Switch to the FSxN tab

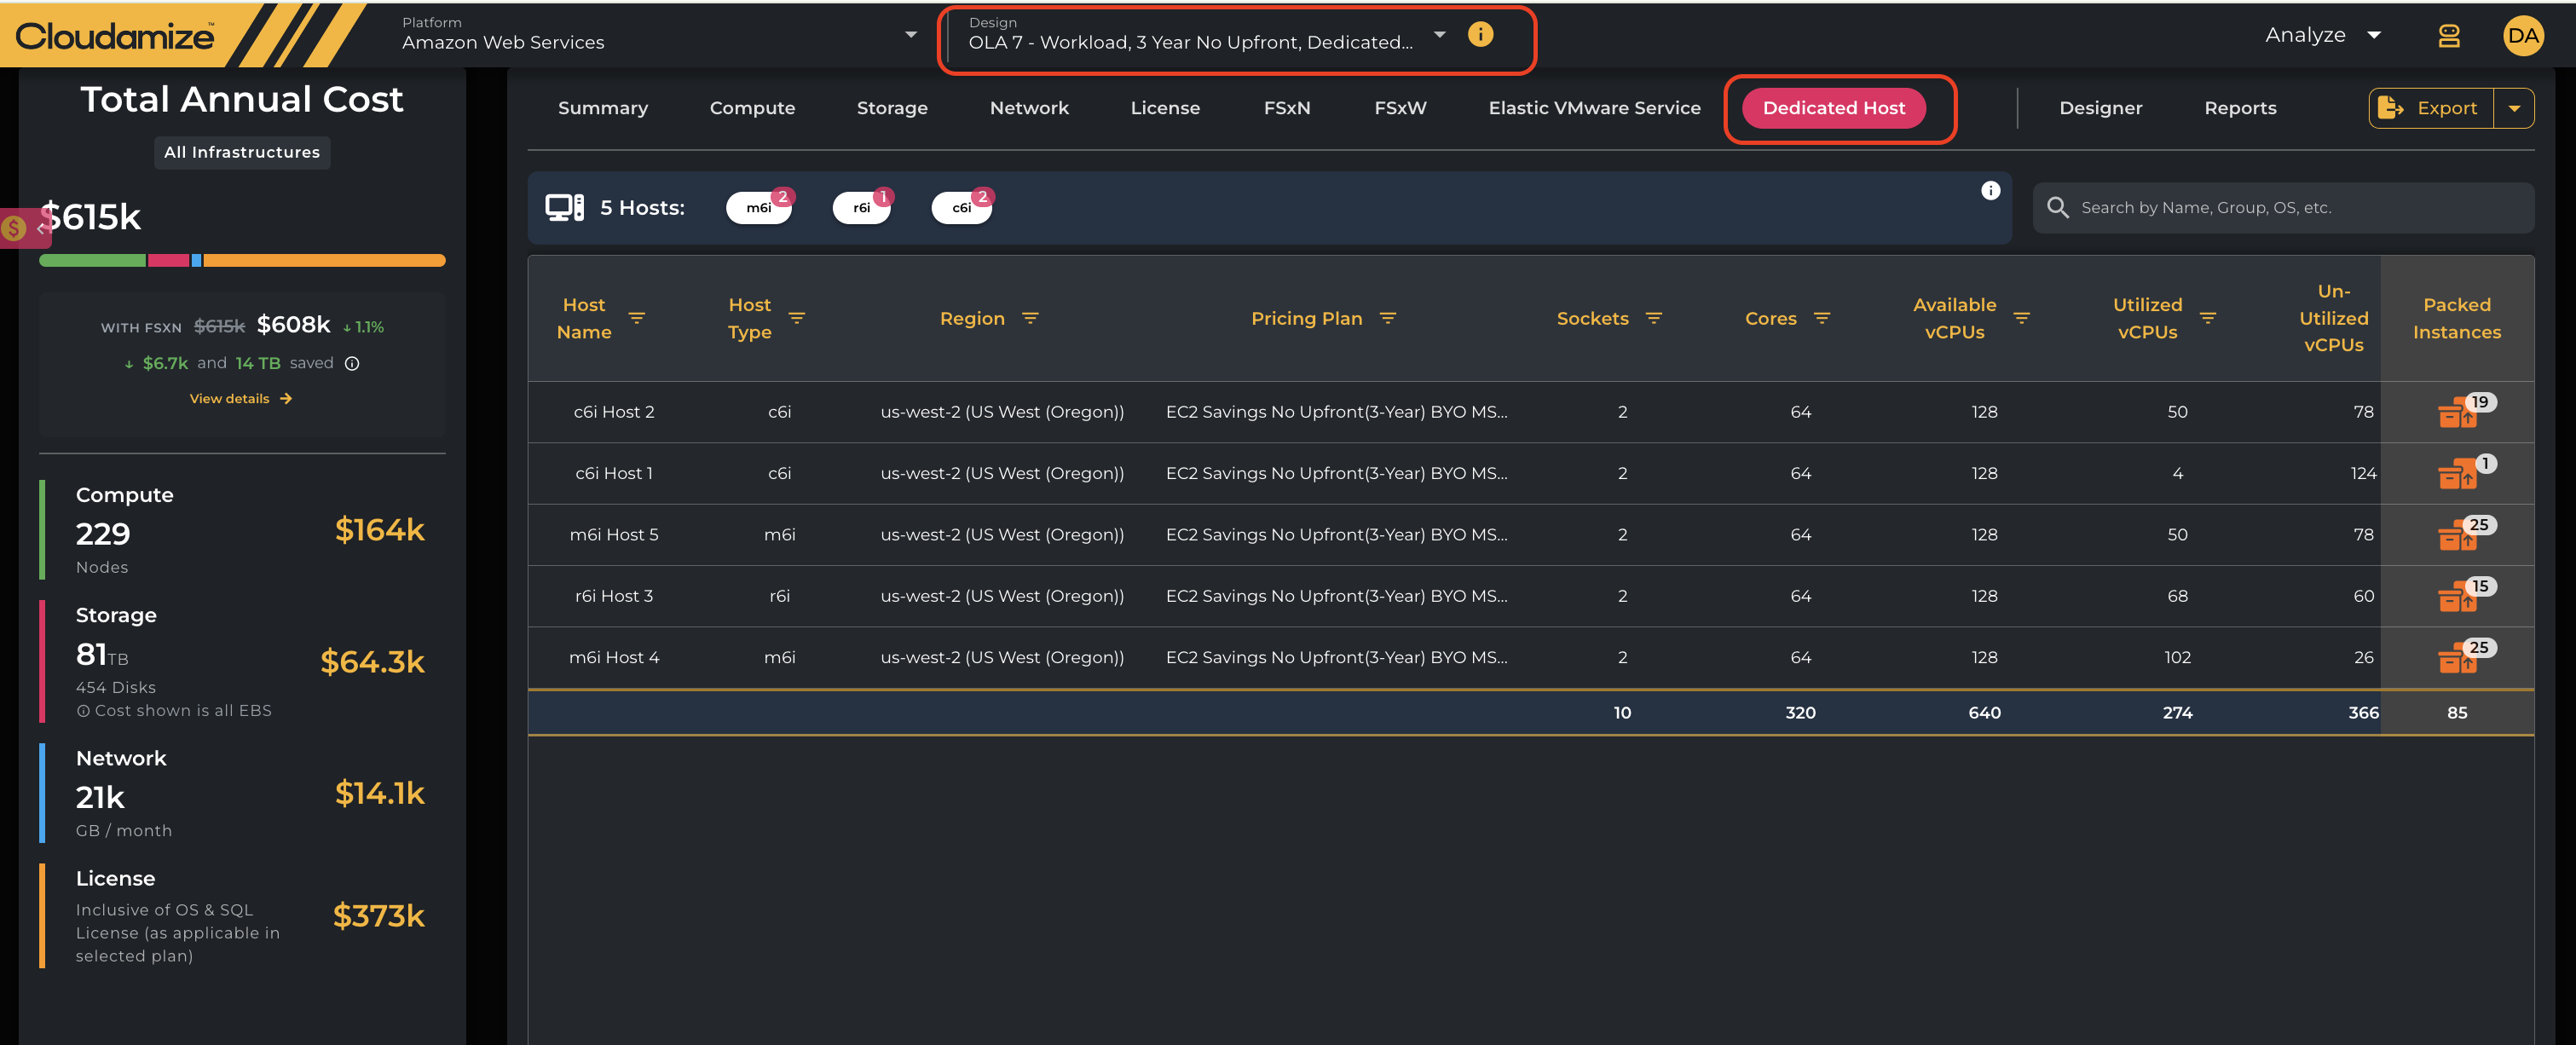click(1287, 108)
